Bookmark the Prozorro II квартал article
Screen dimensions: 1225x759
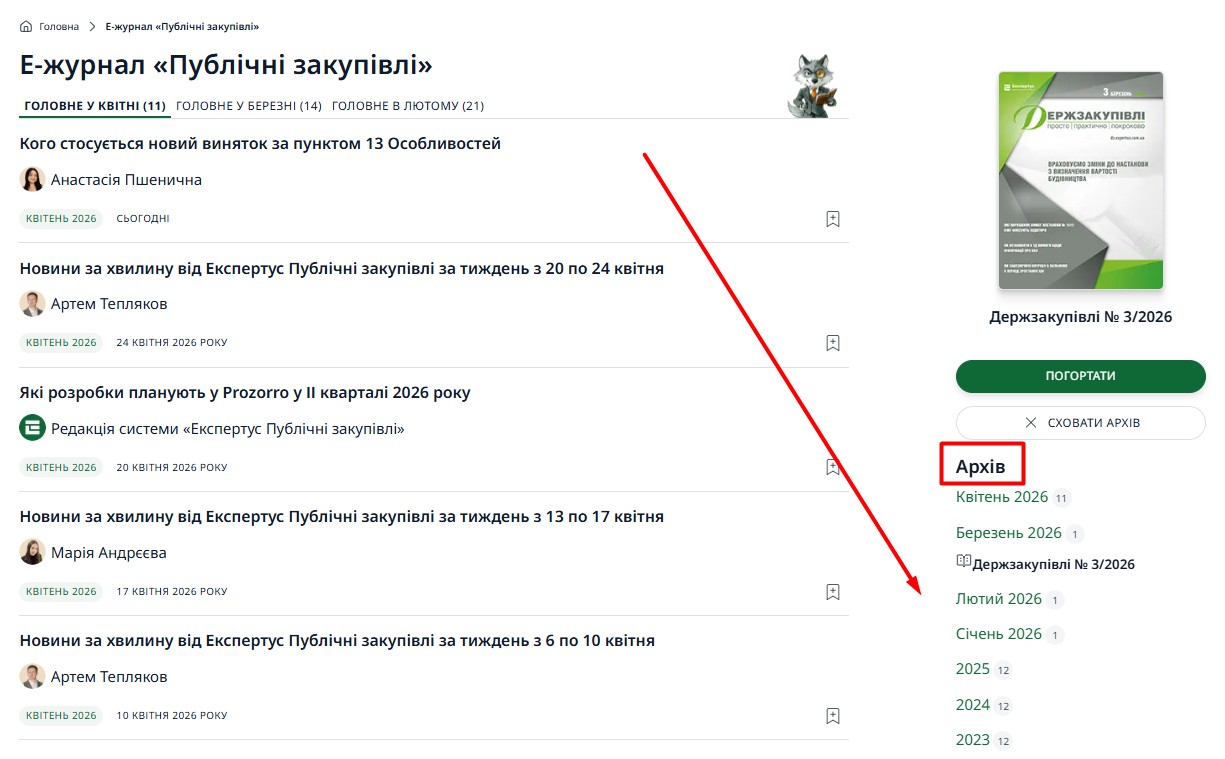(x=833, y=467)
